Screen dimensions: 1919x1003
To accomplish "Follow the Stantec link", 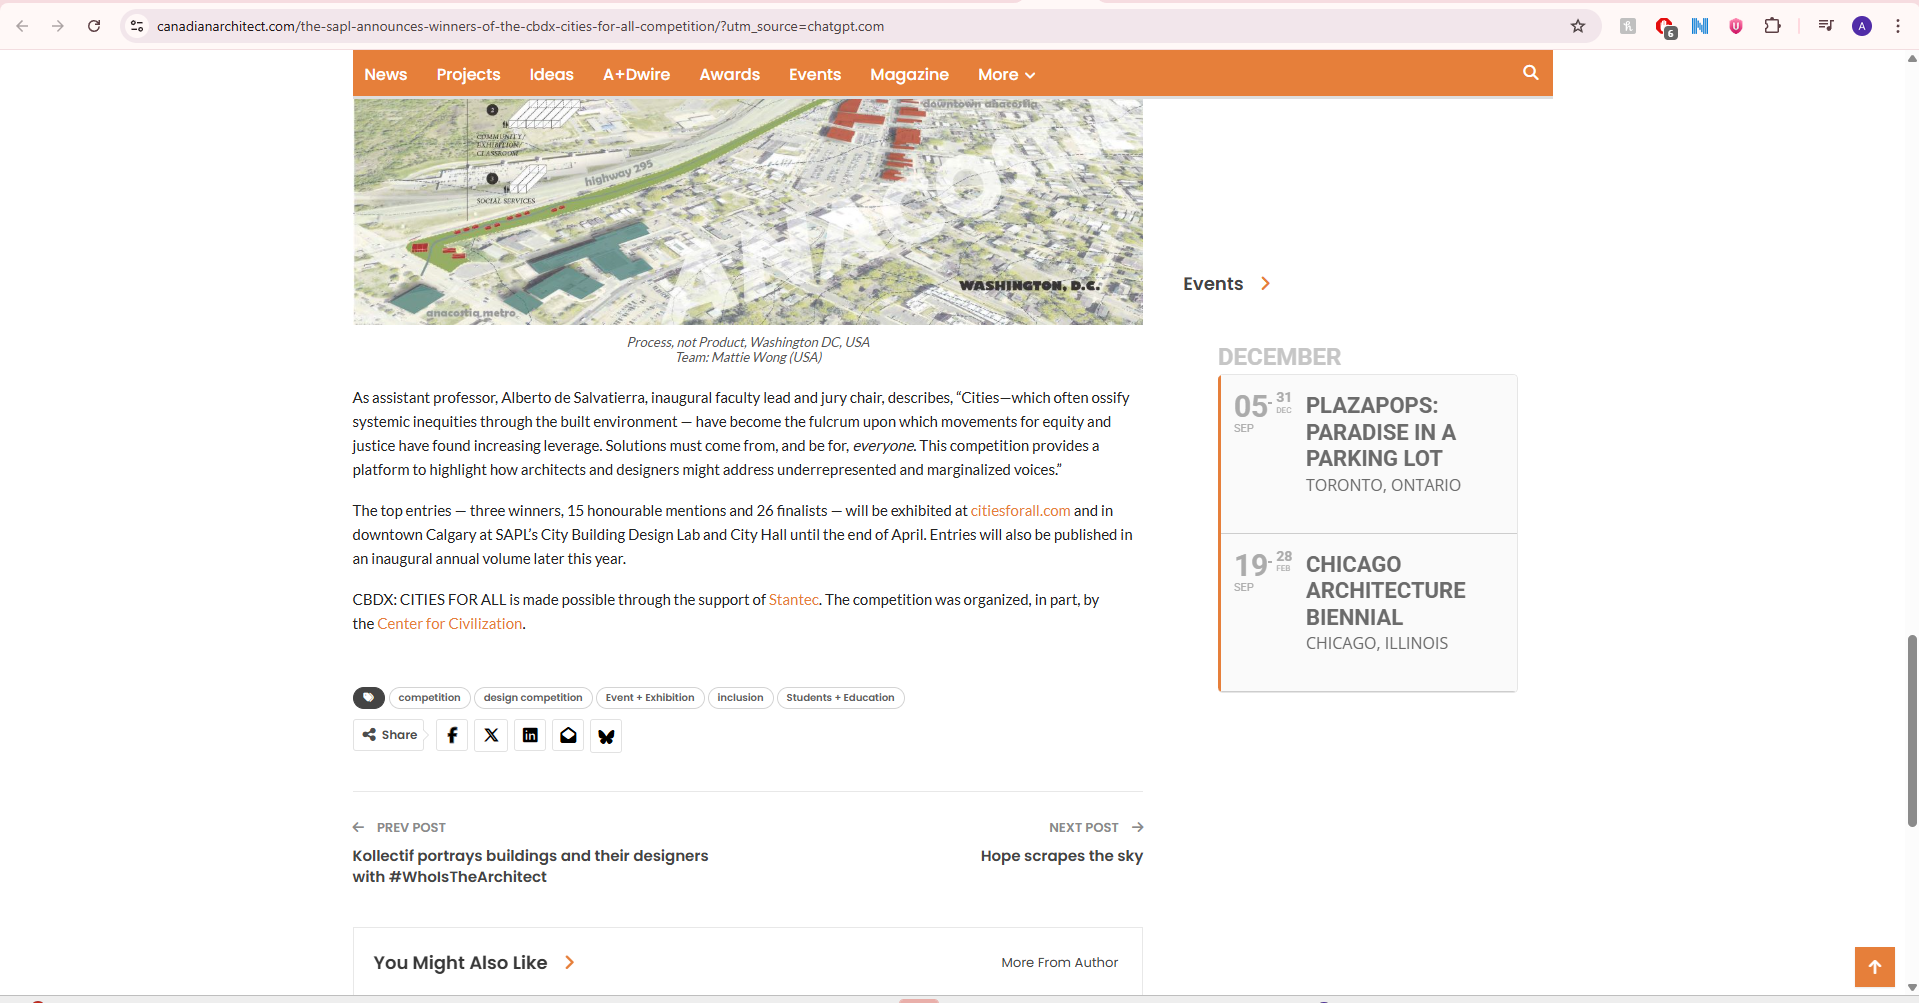I will 792,599.
